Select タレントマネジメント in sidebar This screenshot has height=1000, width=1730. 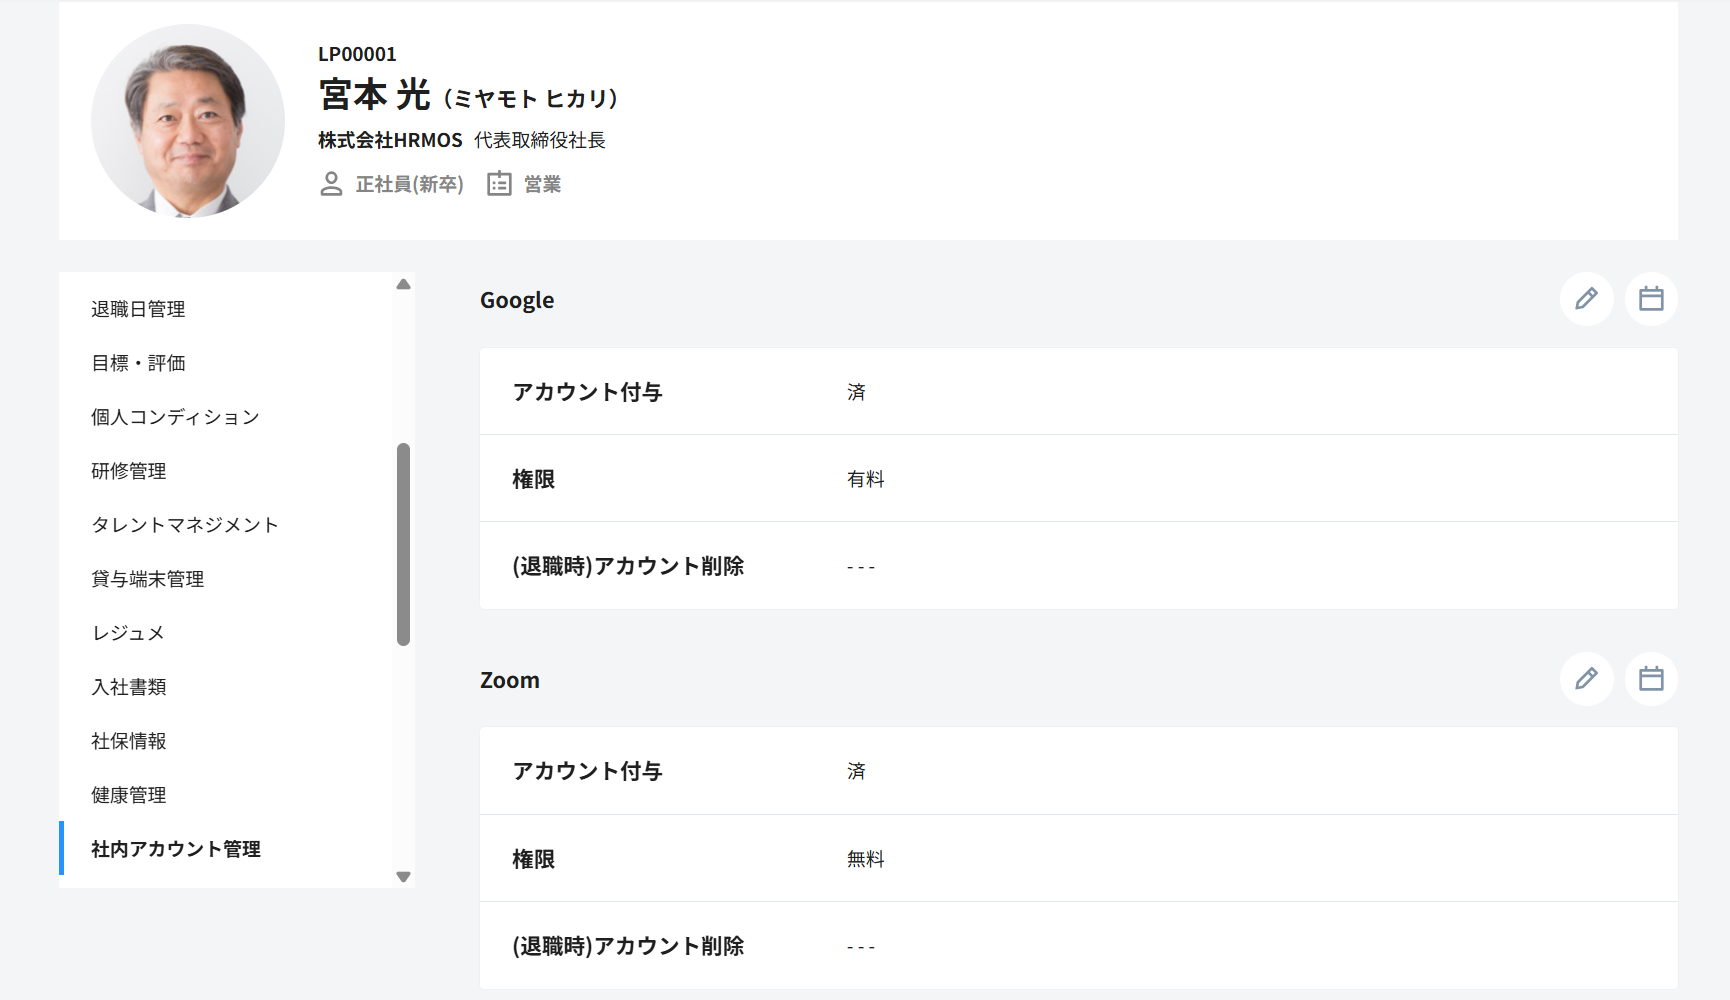pyautogui.click(x=185, y=525)
